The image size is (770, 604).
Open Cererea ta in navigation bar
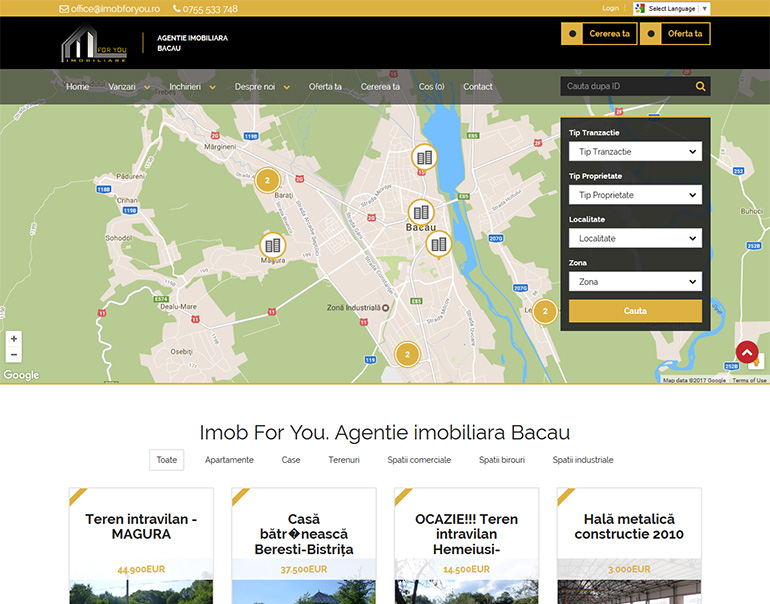click(380, 87)
